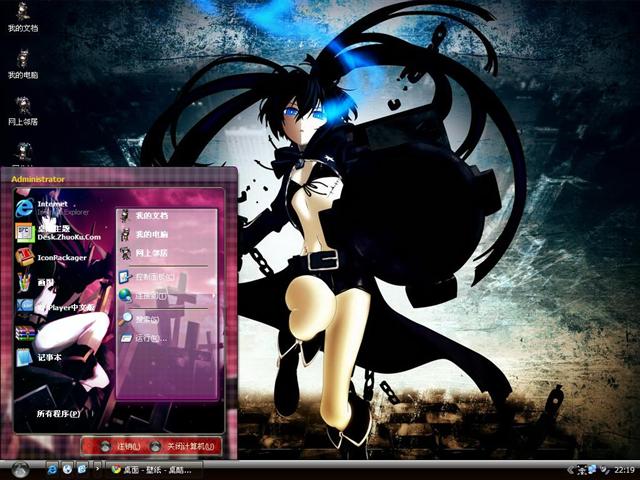Open 我的文档 desktop icon
The width and height of the screenshot is (640, 480).
coord(22,17)
